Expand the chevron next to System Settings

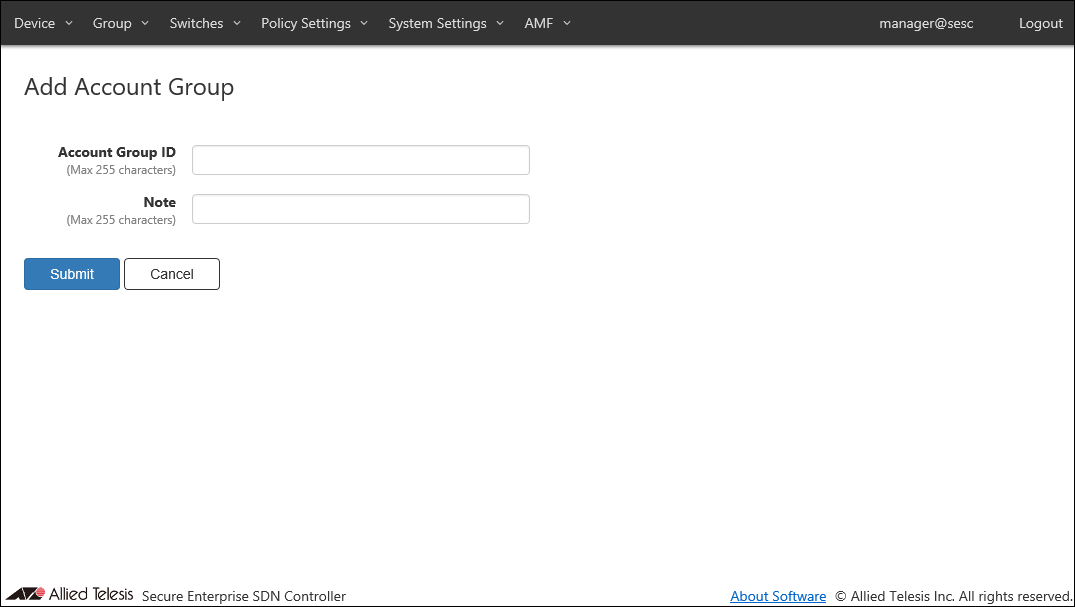pyautogui.click(x=500, y=24)
